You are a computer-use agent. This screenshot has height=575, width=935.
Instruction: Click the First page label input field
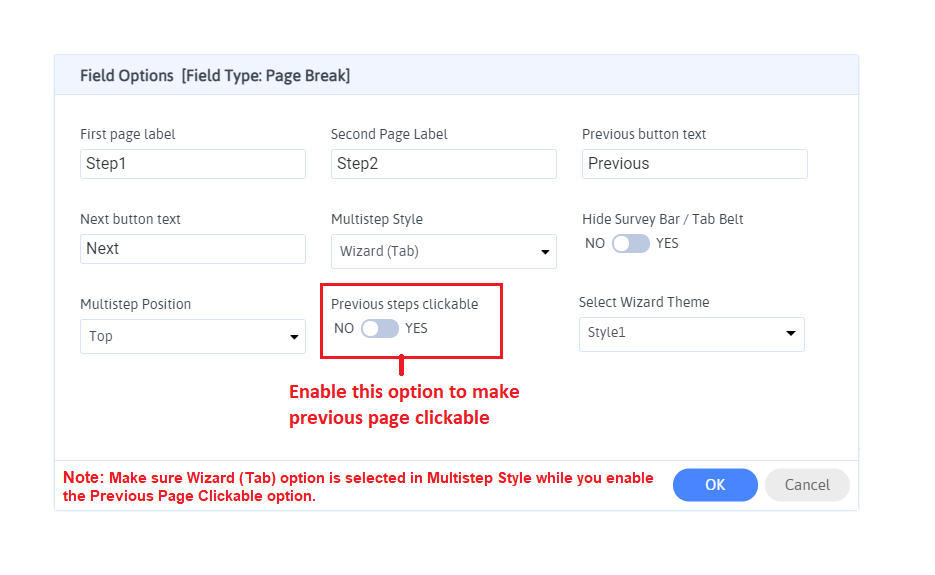tap(192, 164)
